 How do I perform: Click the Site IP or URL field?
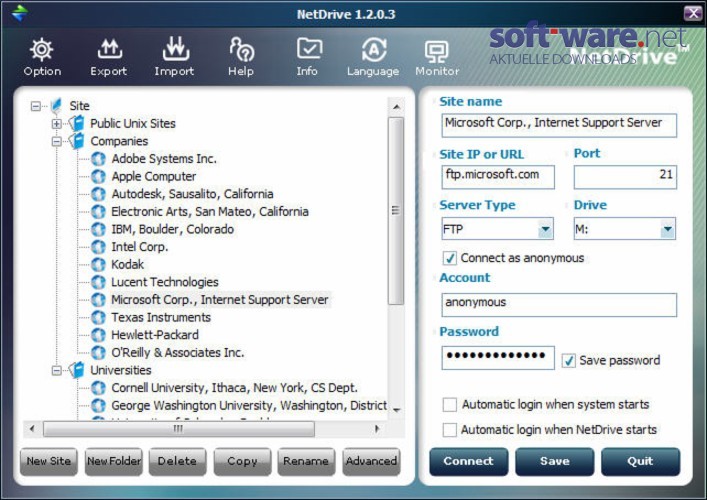click(498, 177)
